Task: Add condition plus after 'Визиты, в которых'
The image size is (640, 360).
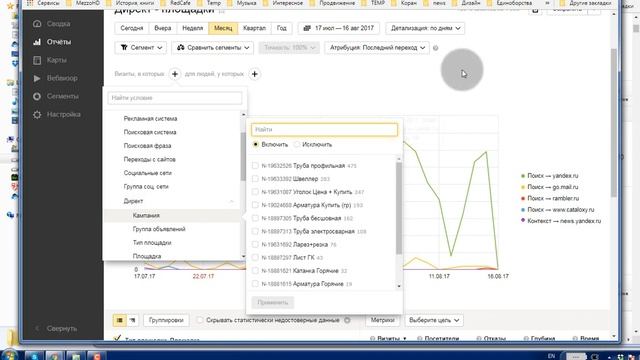Action: tap(175, 74)
